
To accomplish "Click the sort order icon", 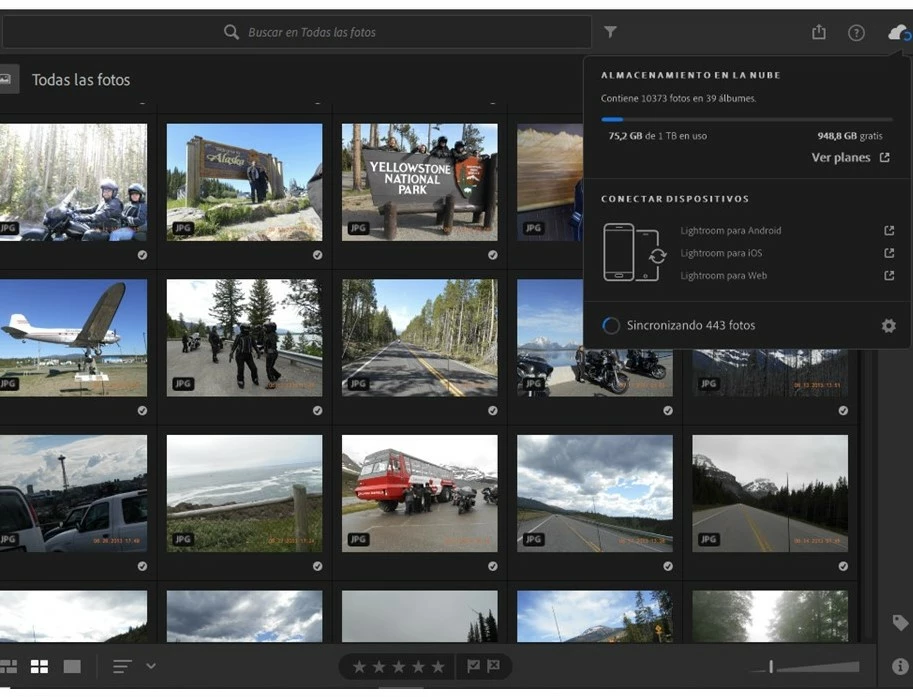I will 122,666.
